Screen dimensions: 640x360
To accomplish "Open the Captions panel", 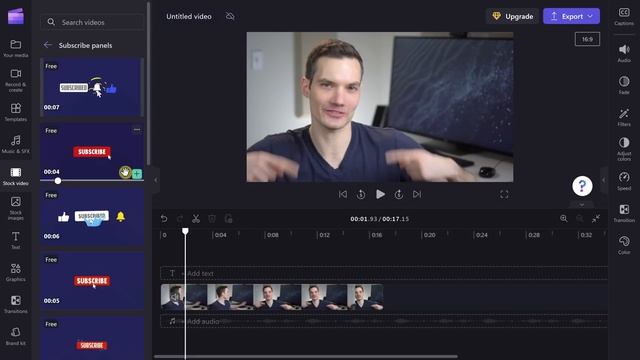I will [624, 16].
